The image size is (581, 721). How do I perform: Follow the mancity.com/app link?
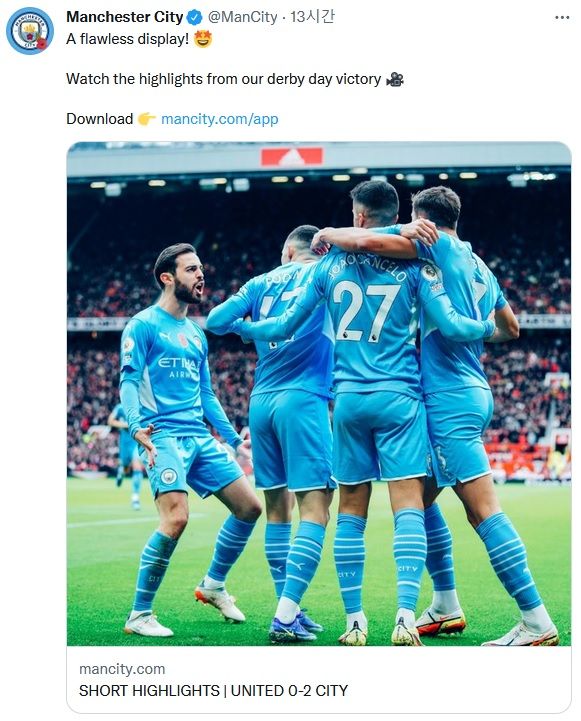click(220, 119)
